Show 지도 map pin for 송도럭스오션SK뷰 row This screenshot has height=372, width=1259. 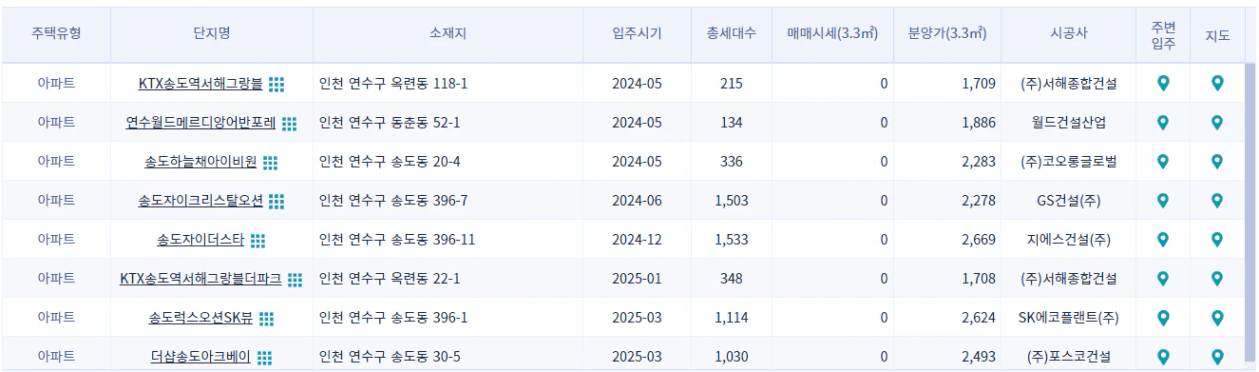coord(1217,318)
